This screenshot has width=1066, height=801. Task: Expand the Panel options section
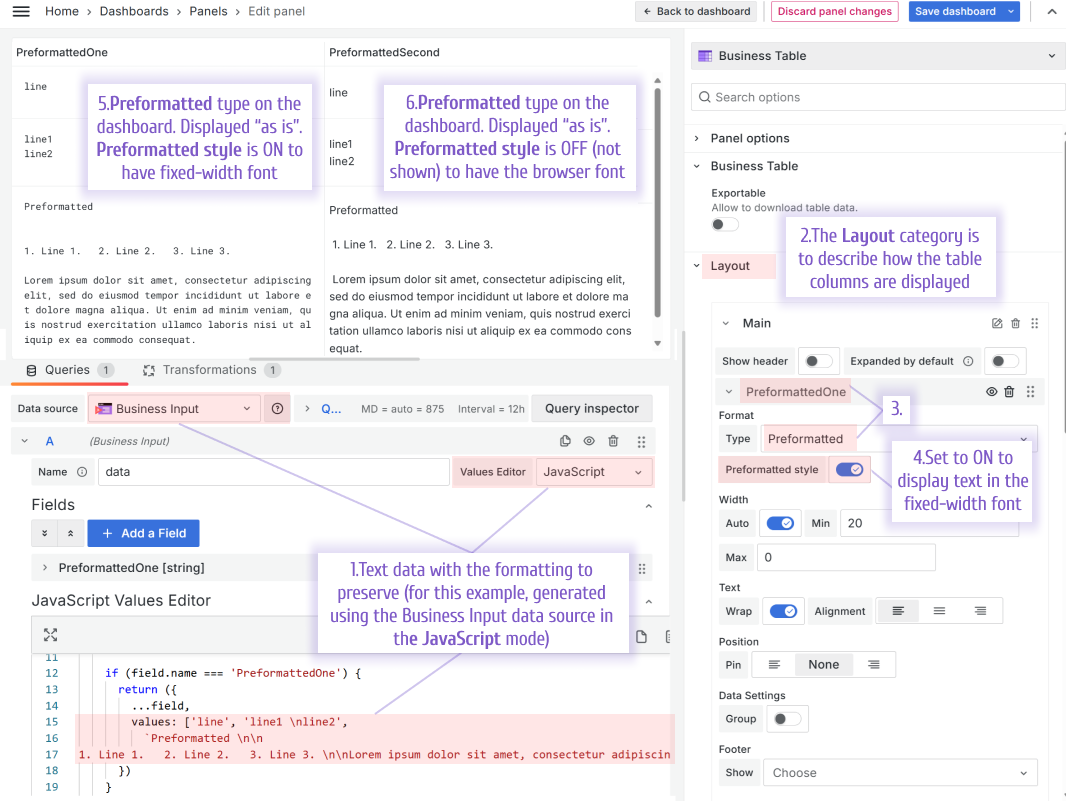[750, 138]
